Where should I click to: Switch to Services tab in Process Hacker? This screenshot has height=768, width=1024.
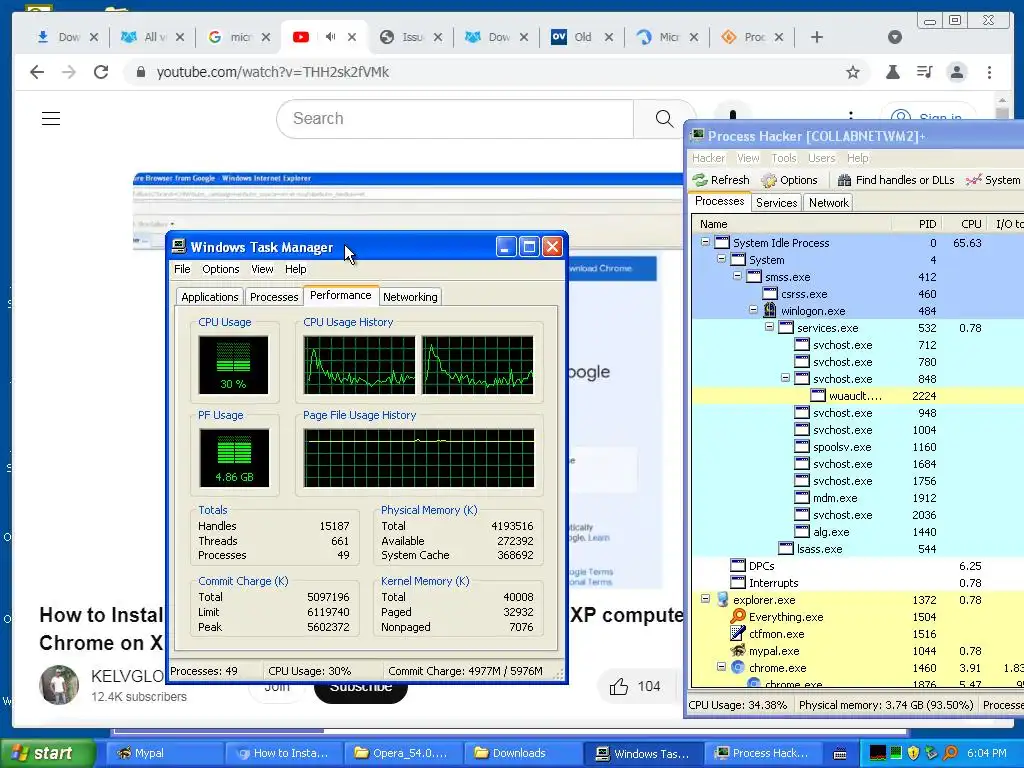[776, 202]
